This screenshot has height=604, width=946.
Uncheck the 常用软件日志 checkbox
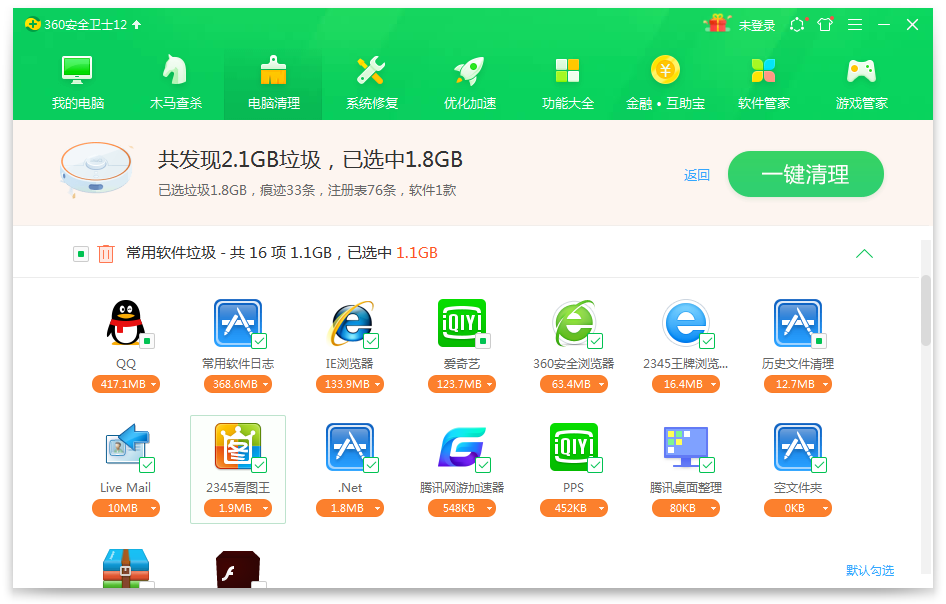(259, 341)
